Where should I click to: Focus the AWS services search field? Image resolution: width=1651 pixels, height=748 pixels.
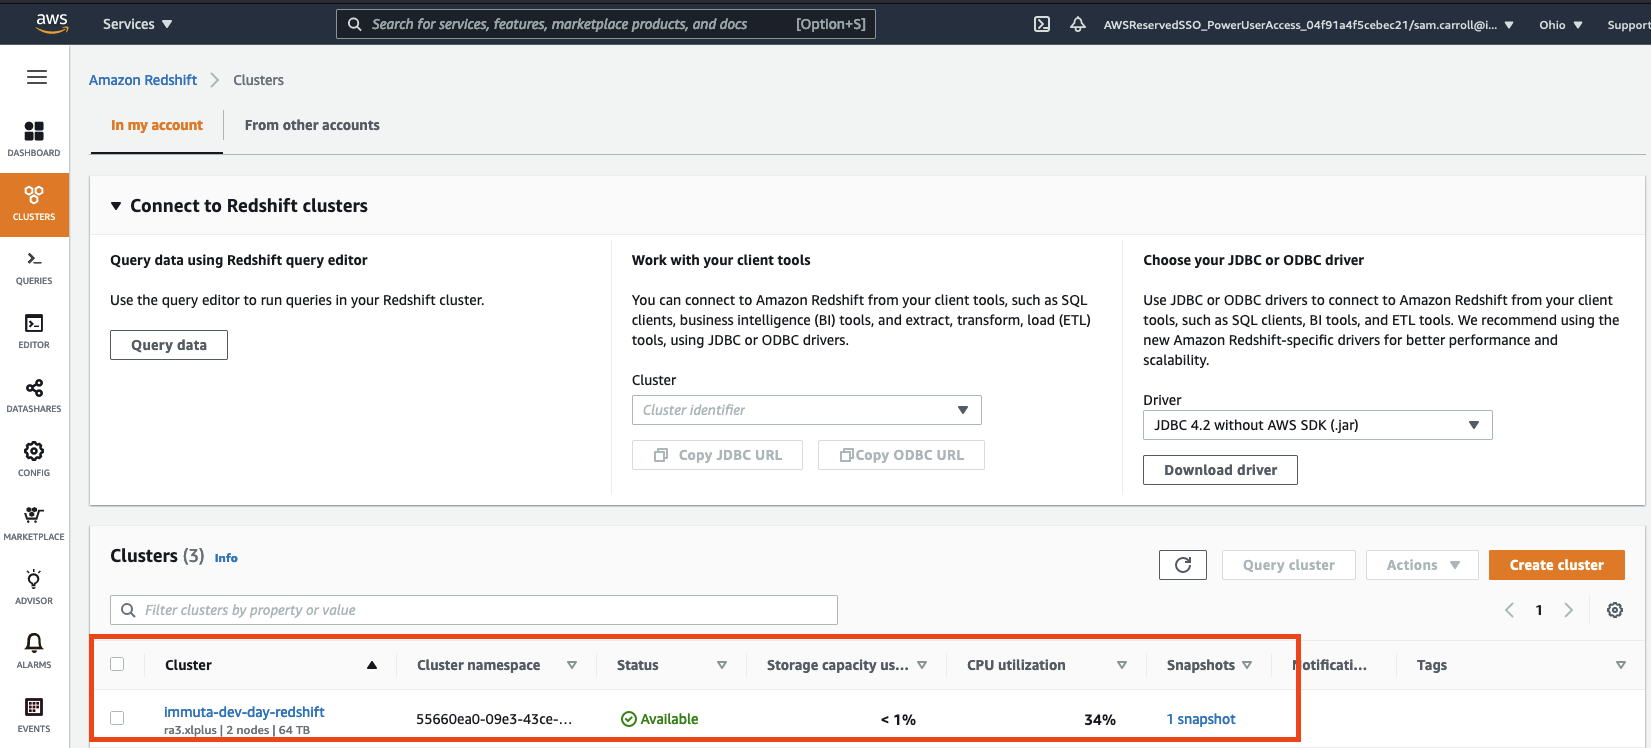pyautogui.click(x=605, y=24)
